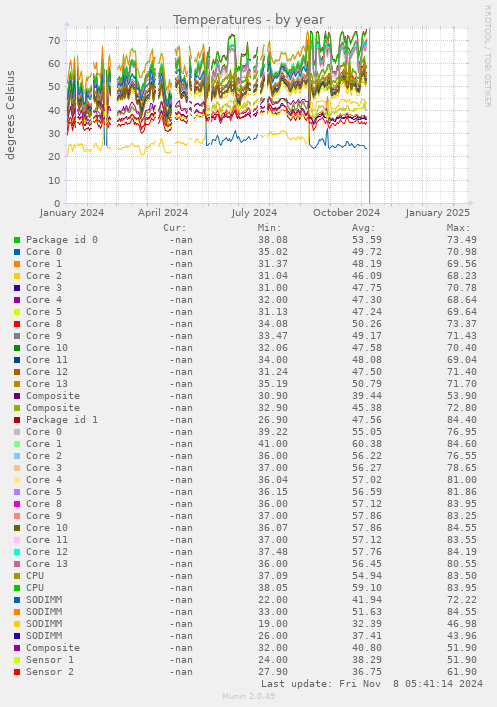The height and width of the screenshot is (707, 497).
Task: Click the 'January 2024' axis label
Action: [72, 212]
